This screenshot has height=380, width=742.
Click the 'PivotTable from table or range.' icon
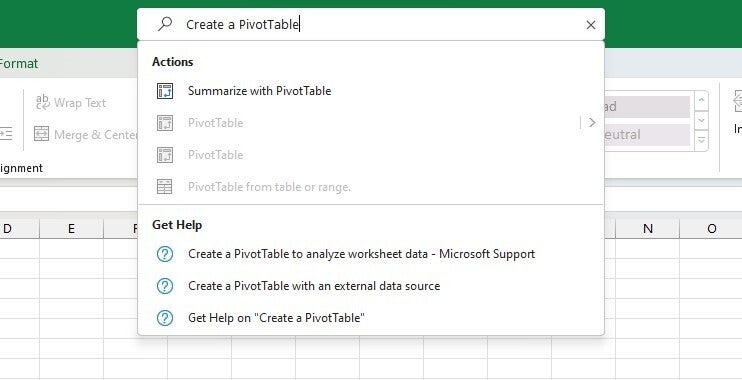(165, 187)
